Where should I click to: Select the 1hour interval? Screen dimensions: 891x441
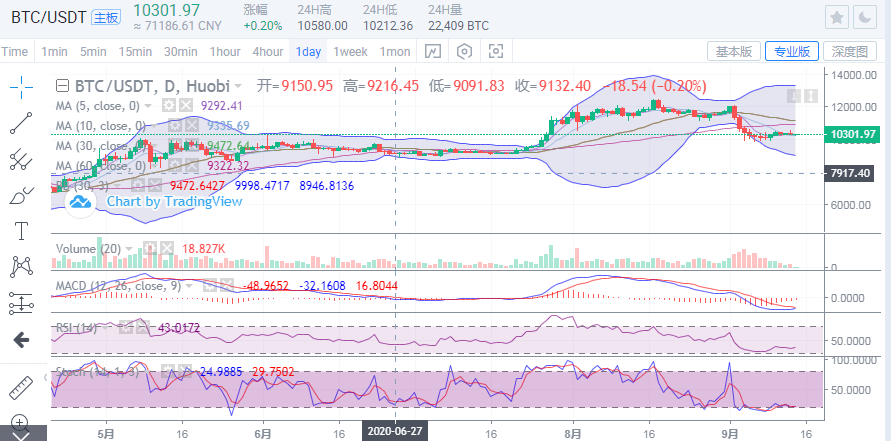pyautogui.click(x=225, y=52)
